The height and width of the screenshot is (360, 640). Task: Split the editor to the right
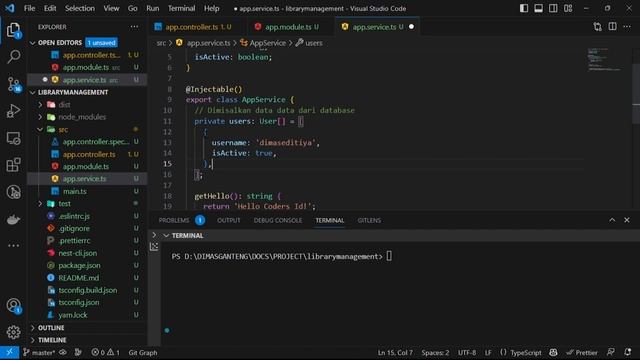(612, 27)
